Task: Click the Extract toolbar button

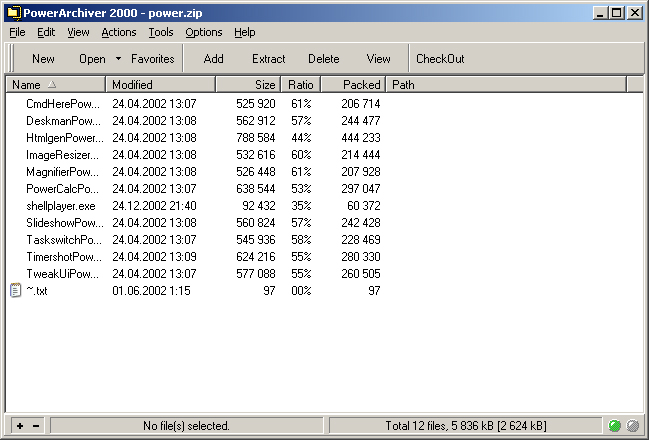Action: [x=269, y=59]
